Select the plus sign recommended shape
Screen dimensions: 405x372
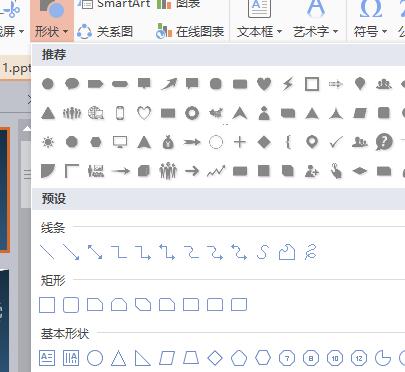(x=240, y=142)
